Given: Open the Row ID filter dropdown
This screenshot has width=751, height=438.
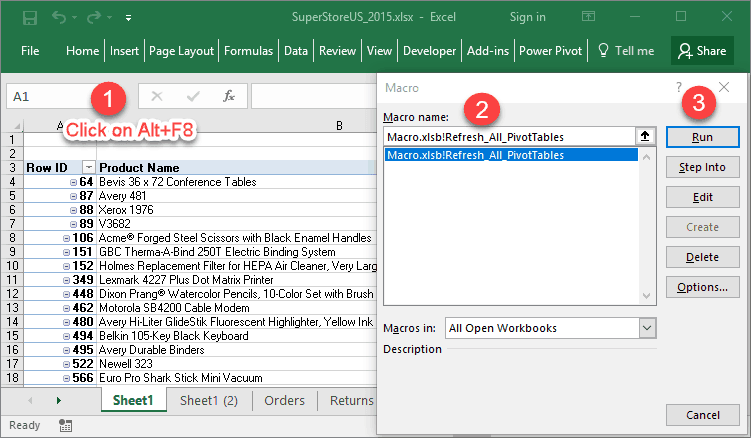Looking at the screenshot, I should (x=88, y=167).
